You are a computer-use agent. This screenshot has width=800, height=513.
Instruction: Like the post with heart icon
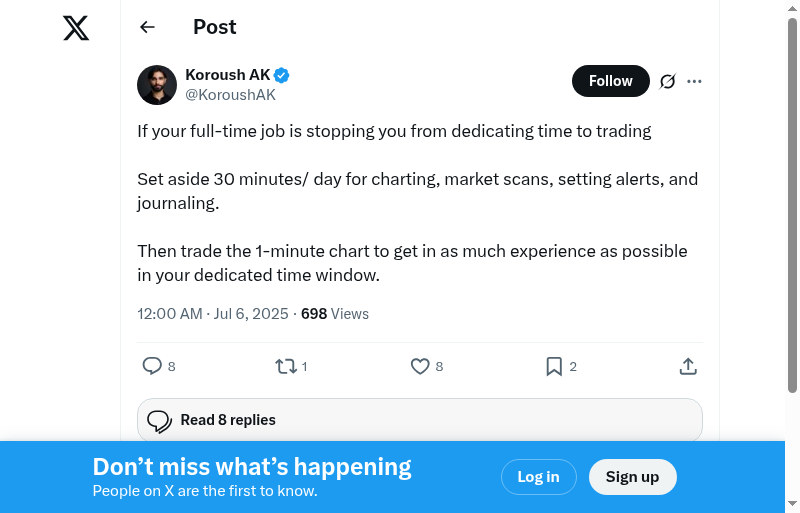click(x=420, y=367)
